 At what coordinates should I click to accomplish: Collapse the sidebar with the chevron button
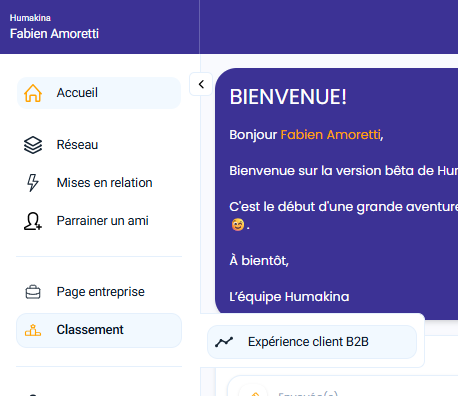point(201,84)
